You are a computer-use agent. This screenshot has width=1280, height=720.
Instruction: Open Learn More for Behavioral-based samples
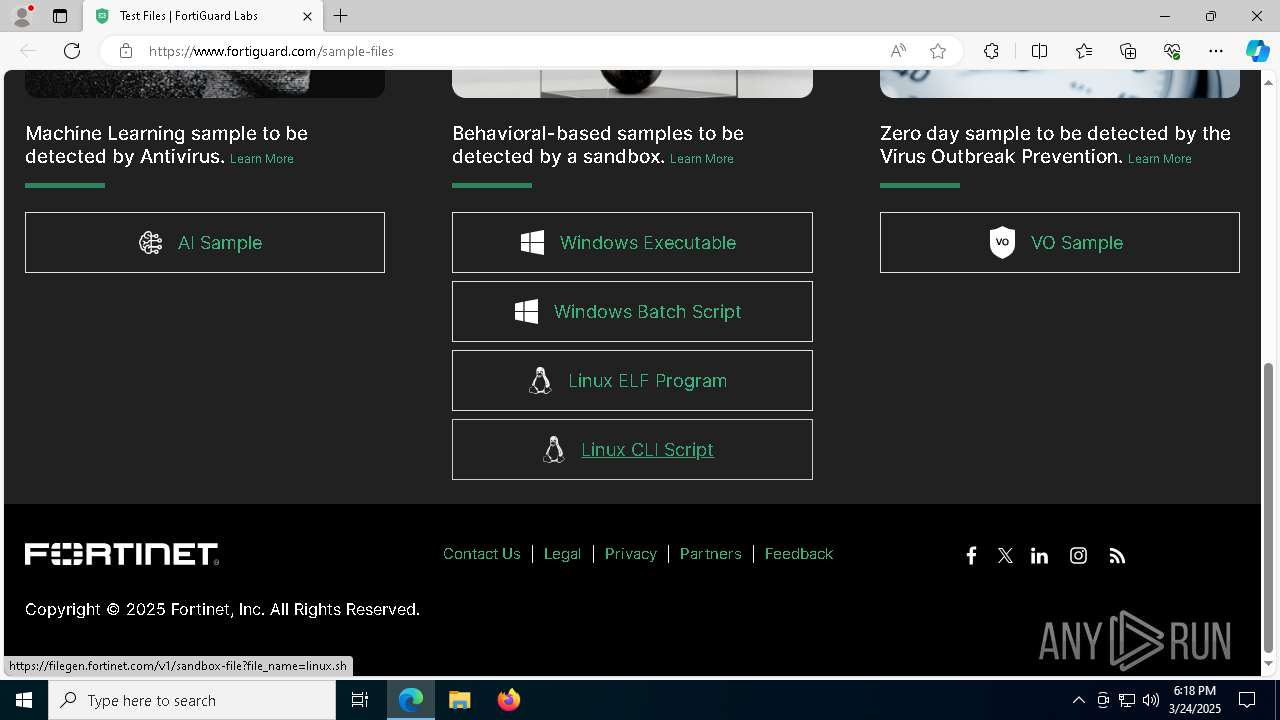click(x=702, y=159)
